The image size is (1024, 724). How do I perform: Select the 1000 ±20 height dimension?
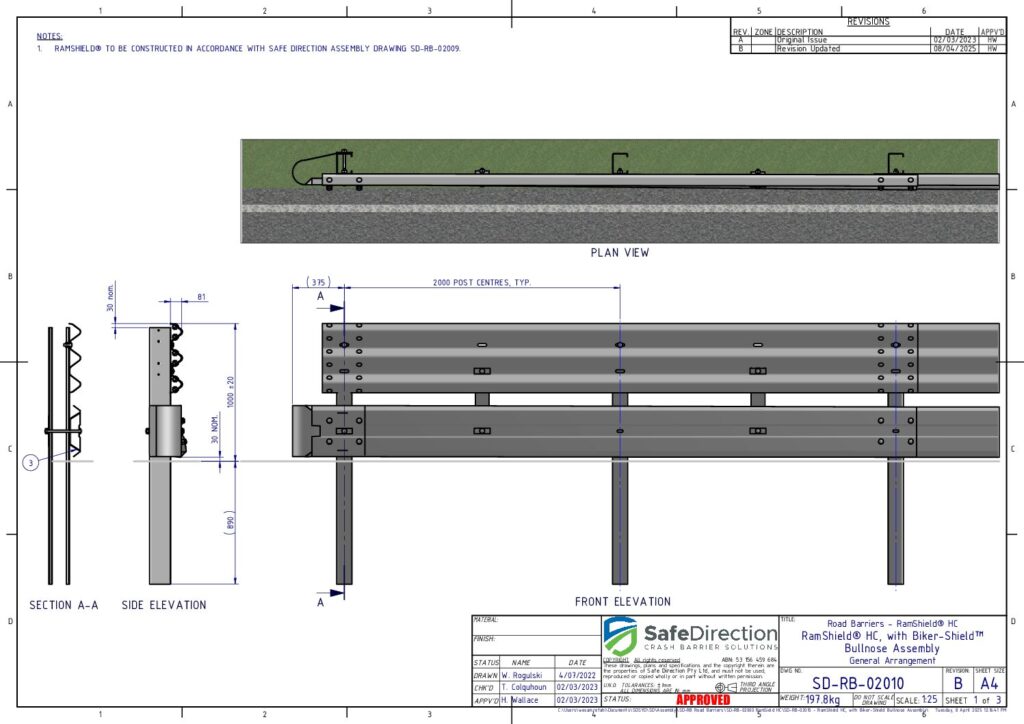pos(230,390)
